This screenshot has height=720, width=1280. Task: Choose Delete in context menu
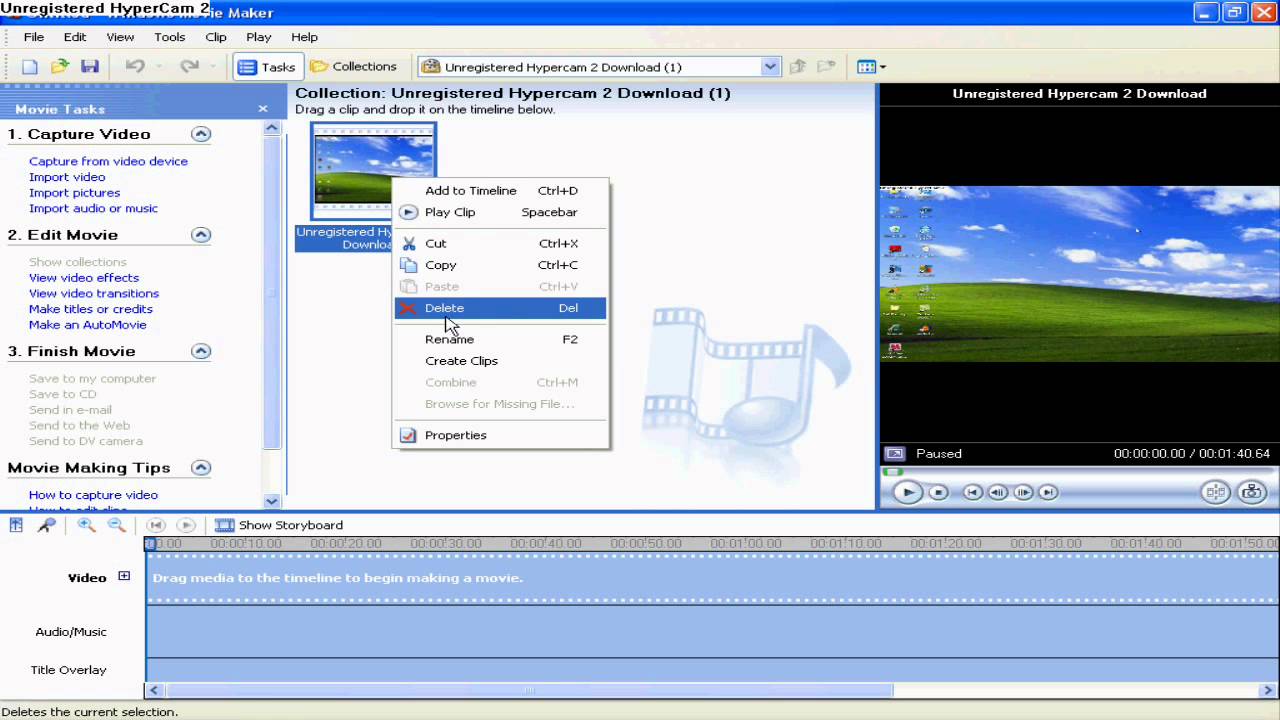pos(501,308)
